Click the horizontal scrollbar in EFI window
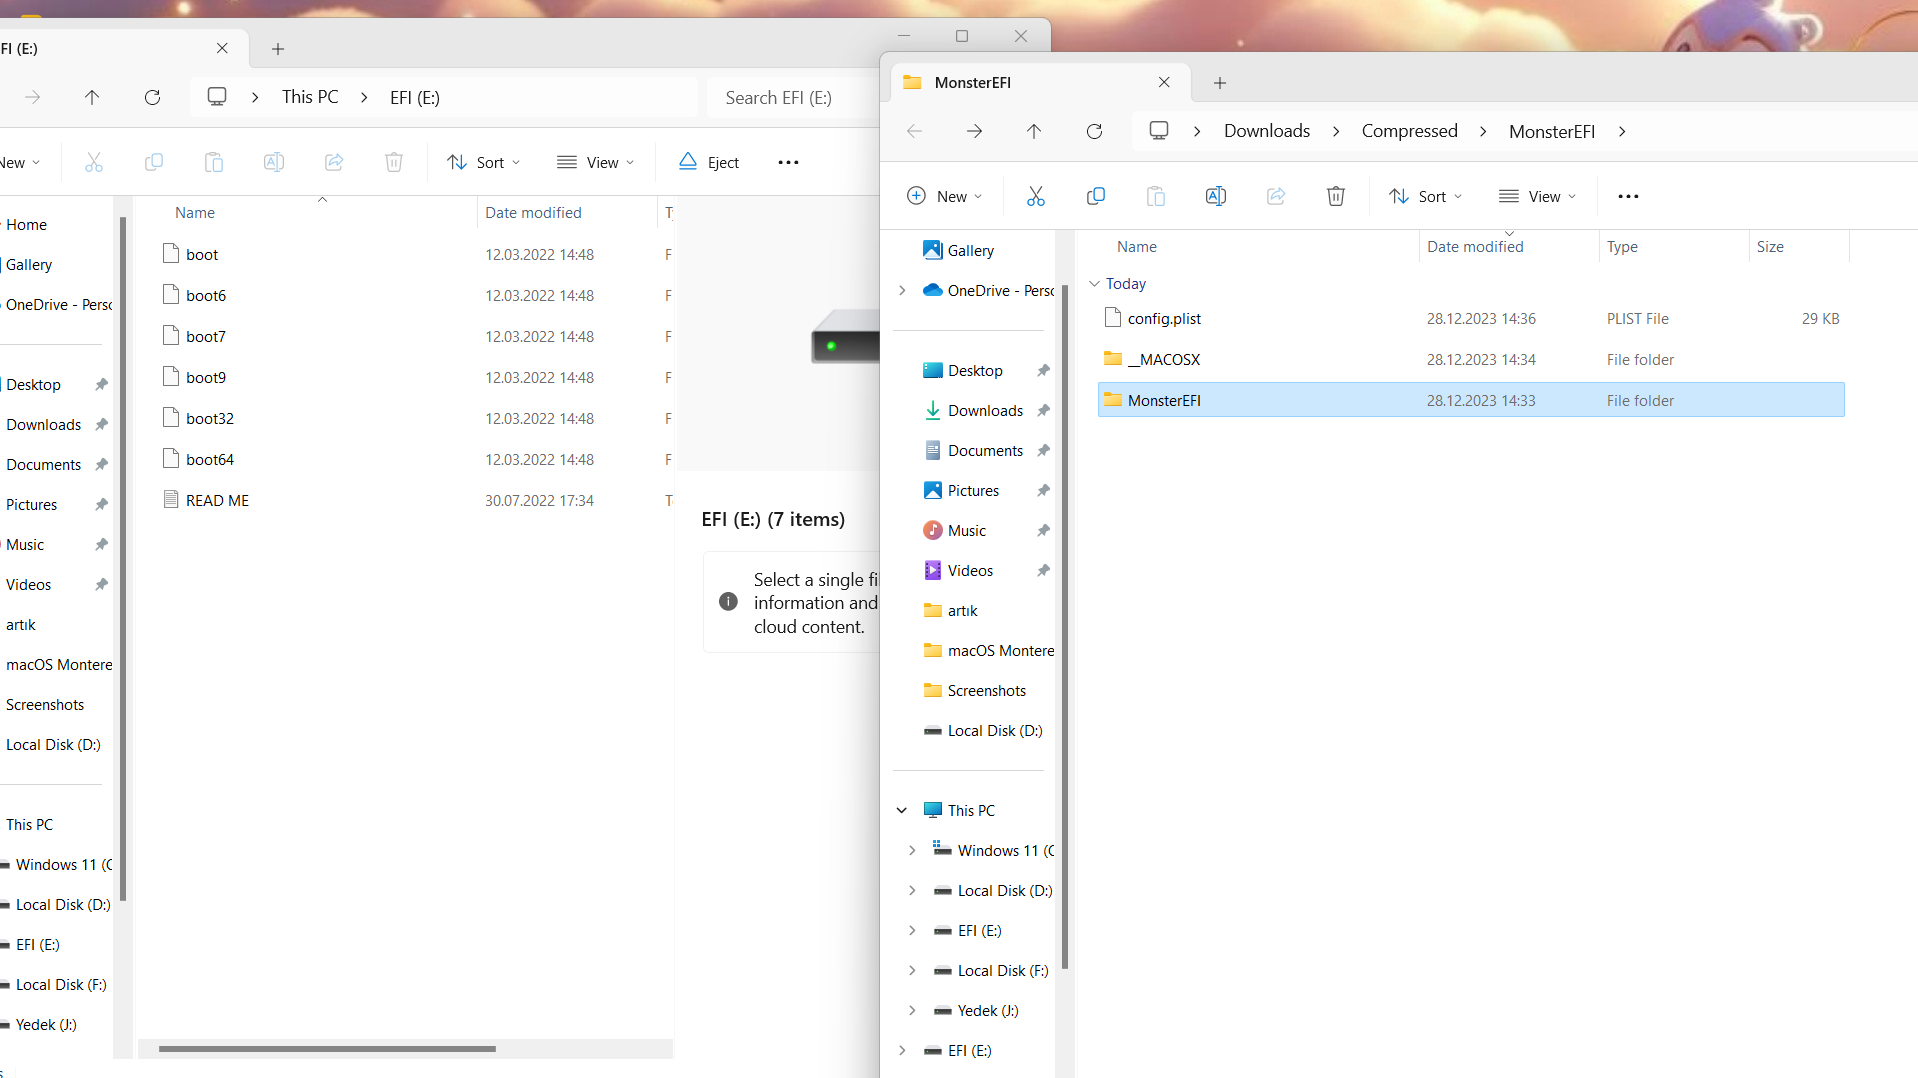Image resolution: width=1918 pixels, height=1078 pixels. (x=327, y=1048)
